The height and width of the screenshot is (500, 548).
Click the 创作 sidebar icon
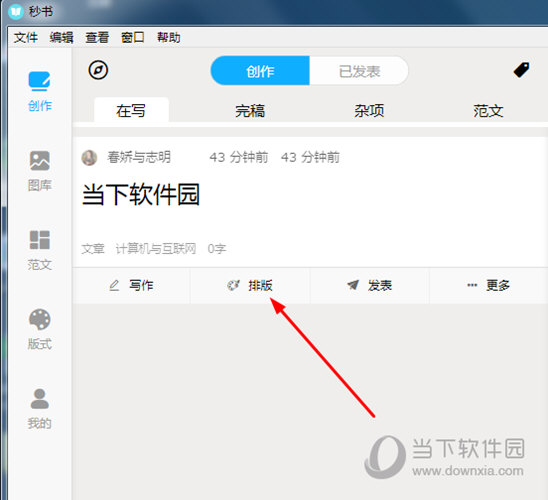tap(39, 91)
